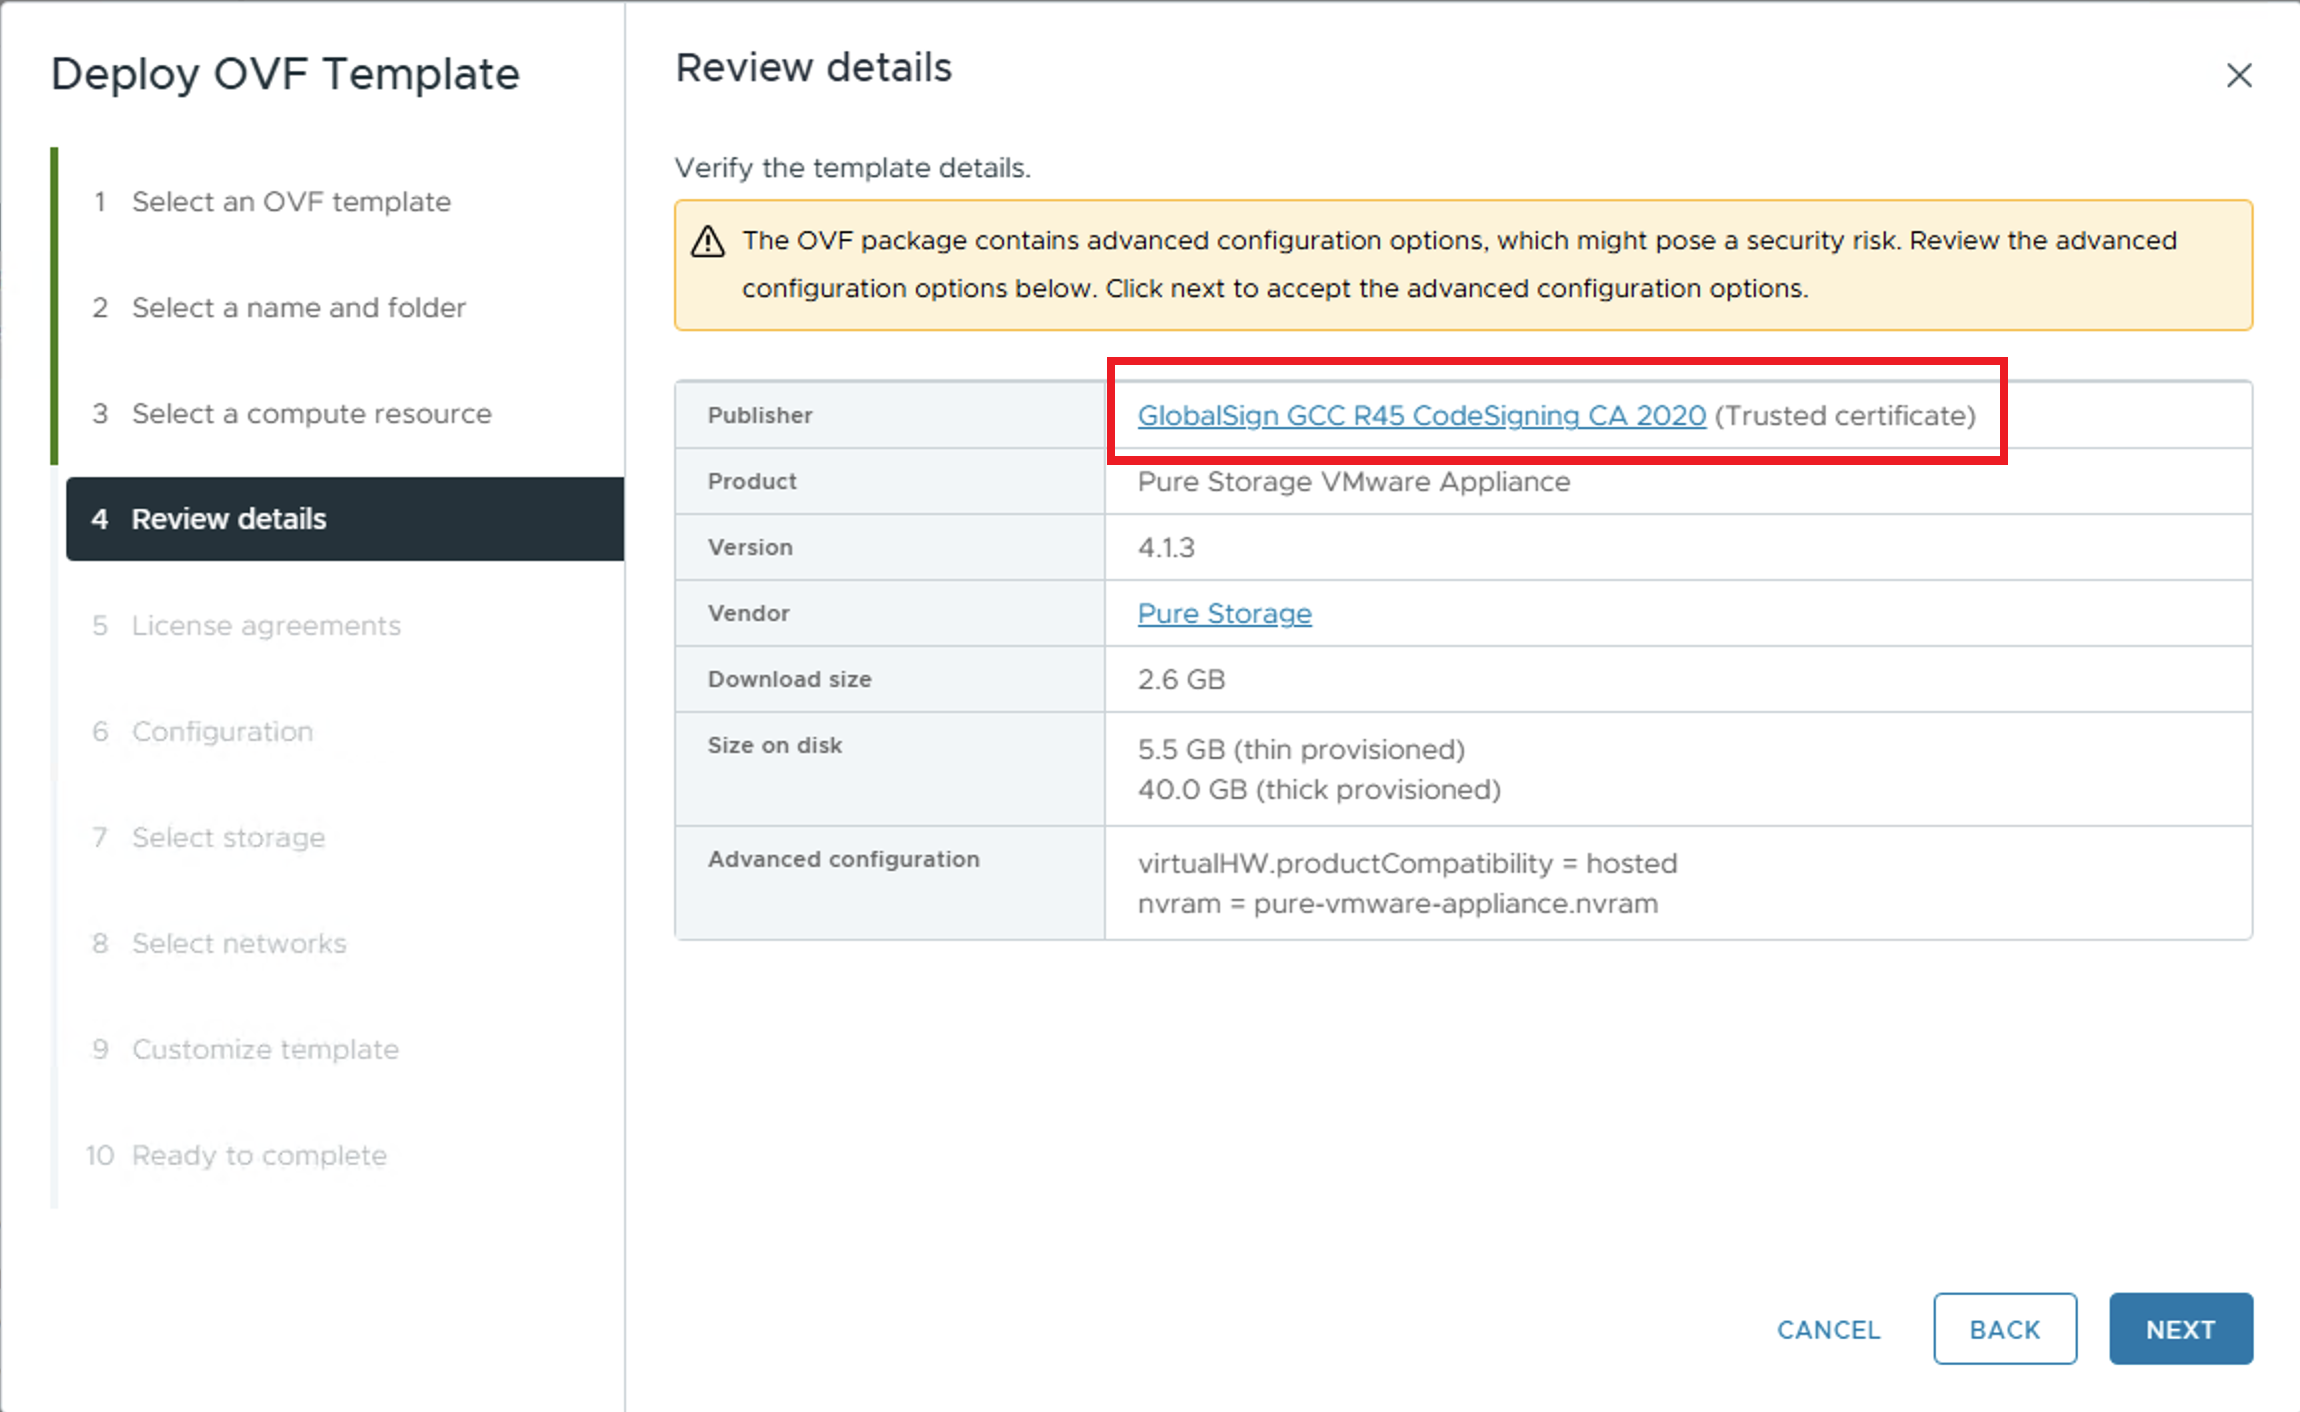Click the Download size value 2.6 GB
The width and height of the screenshot is (2300, 1412).
1181,679
